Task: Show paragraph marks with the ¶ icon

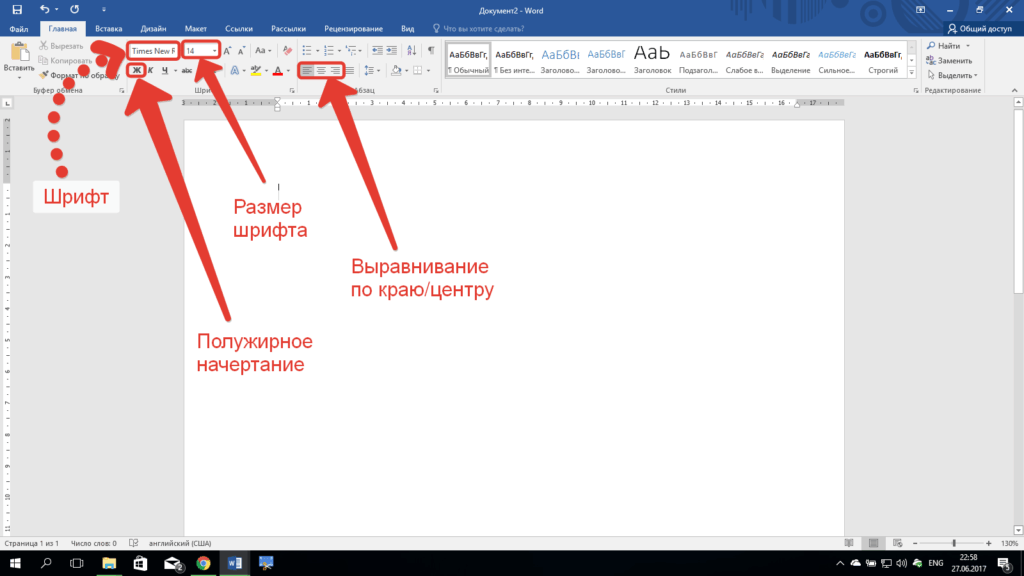Action: (x=431, y=50)
